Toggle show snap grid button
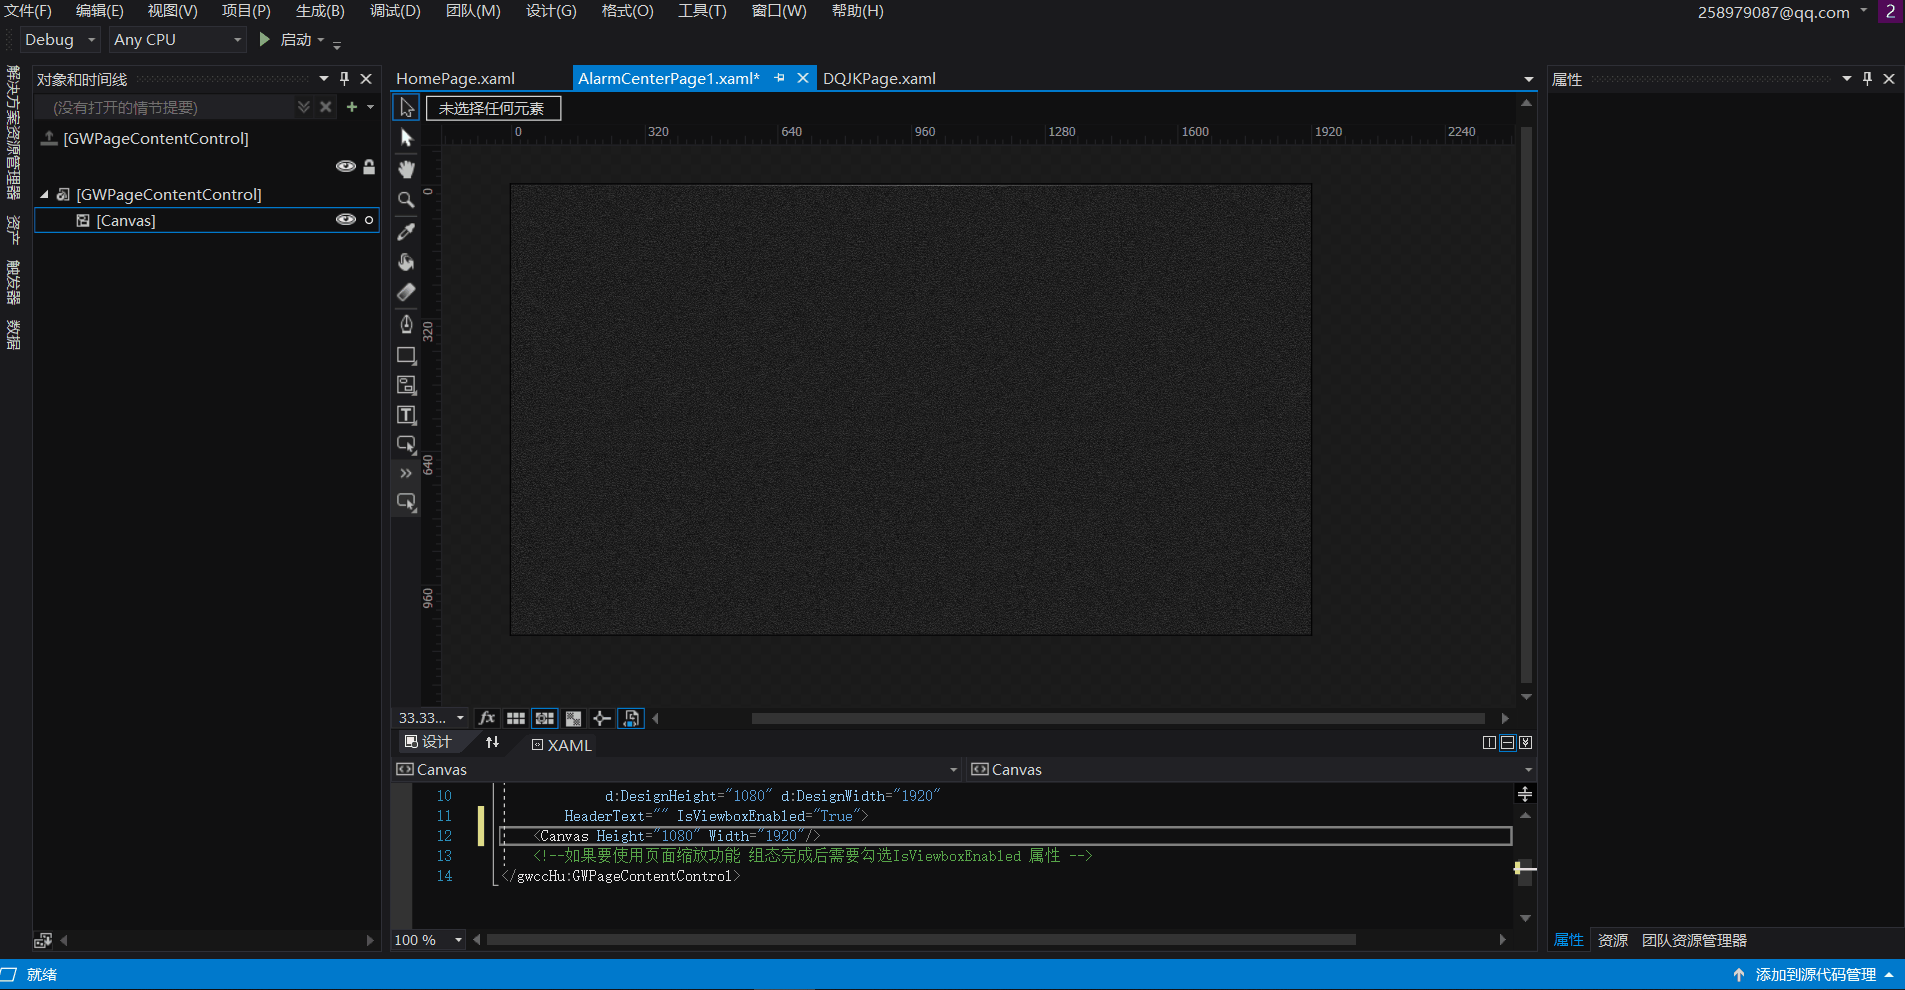Image resolution: width=1905 pixels, height=990 pixels. (x=516, y=718)
